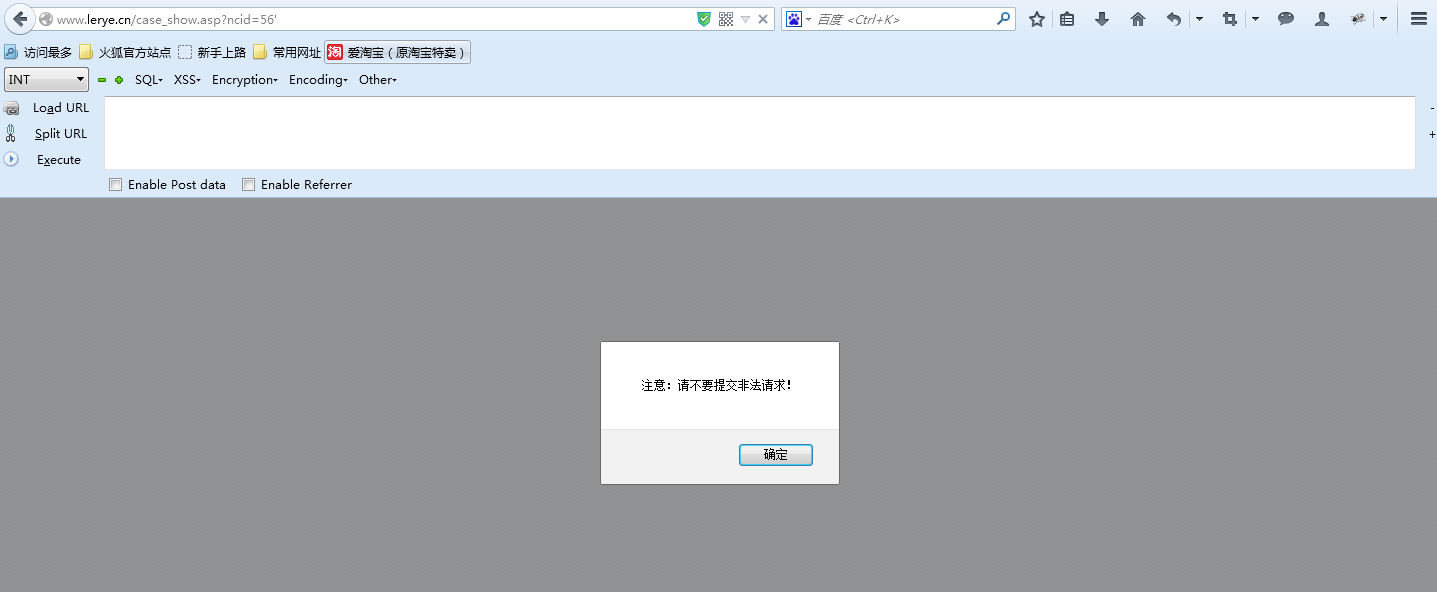This screenshot has height=592, width=1437.
Task: Expand the dropdown next to the crop icon
Action: pyautogui.click(x=1255, y=19)
